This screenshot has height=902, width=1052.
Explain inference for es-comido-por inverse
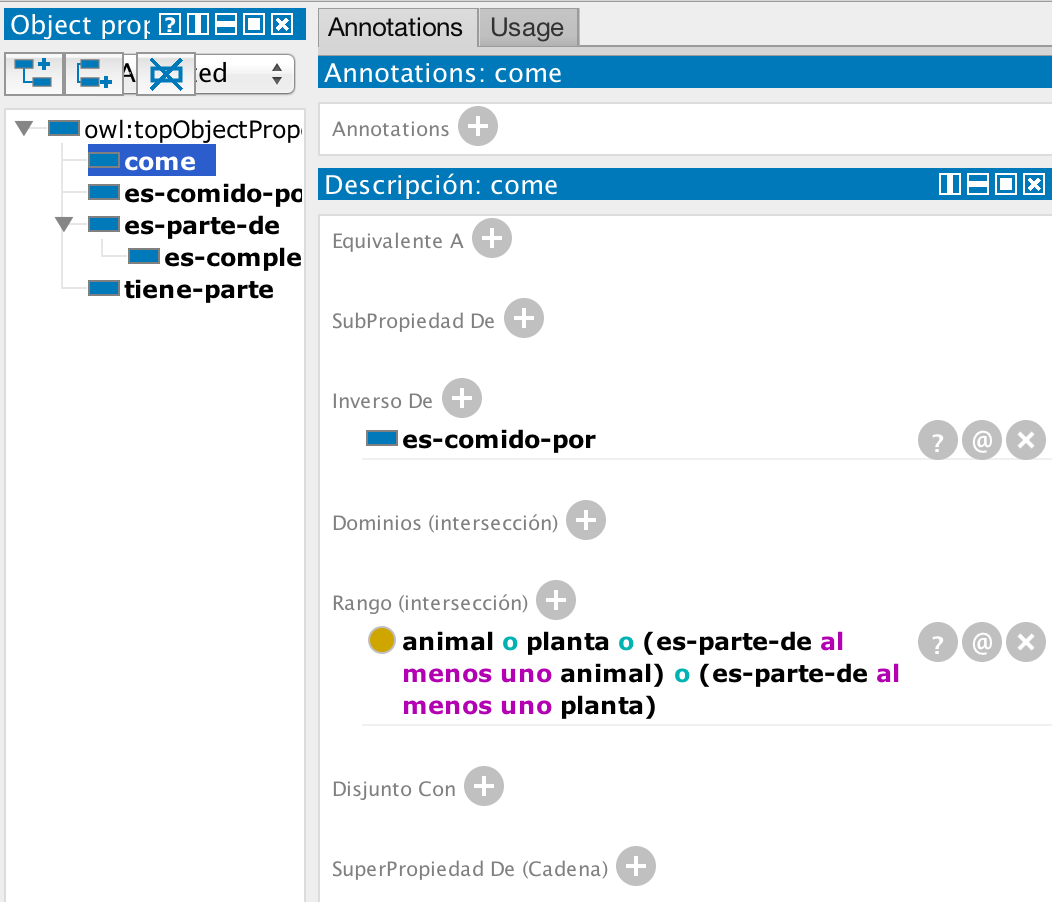pos(938,440)
